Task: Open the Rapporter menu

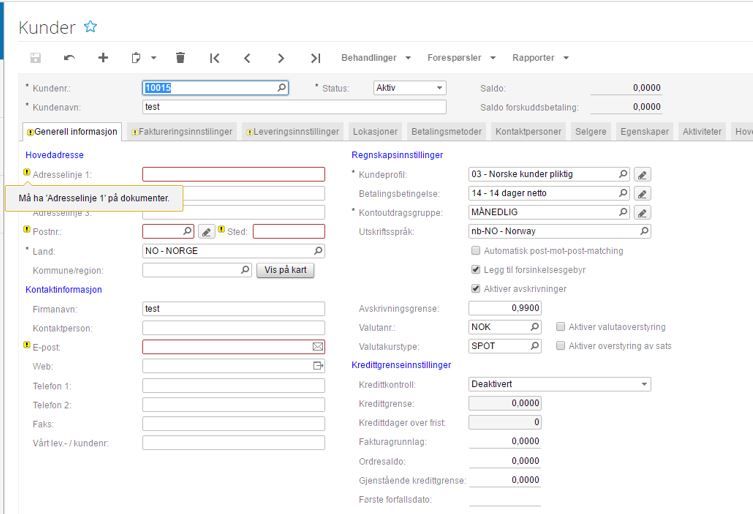Action: (540, 58)
